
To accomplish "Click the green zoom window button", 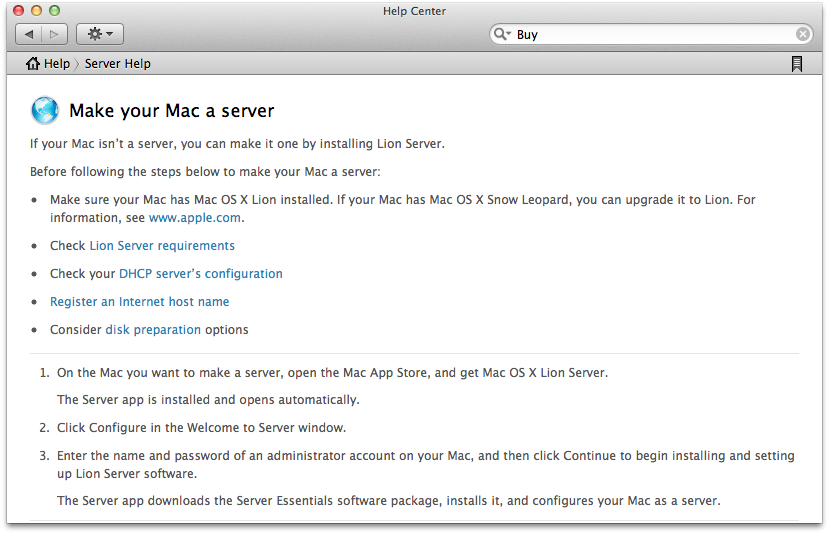I will (x=54, y=11).
